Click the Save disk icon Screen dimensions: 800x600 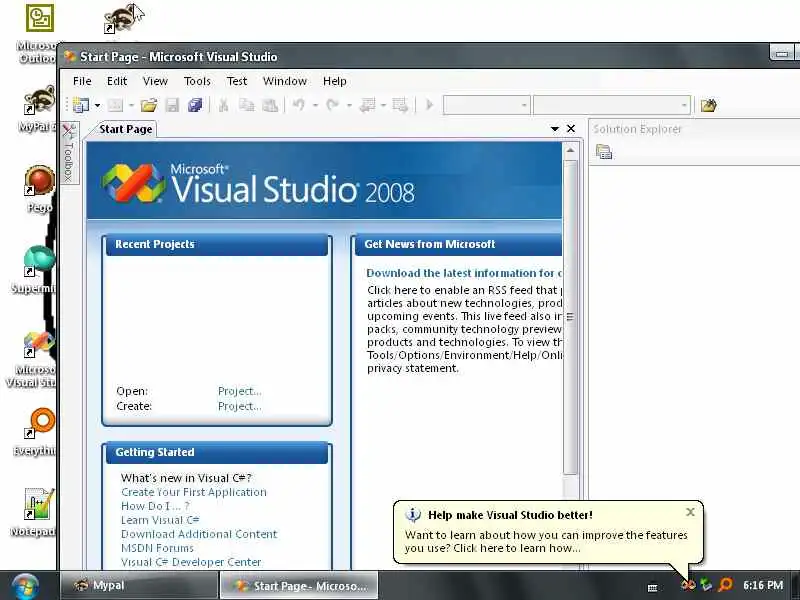tap(172, 106)
